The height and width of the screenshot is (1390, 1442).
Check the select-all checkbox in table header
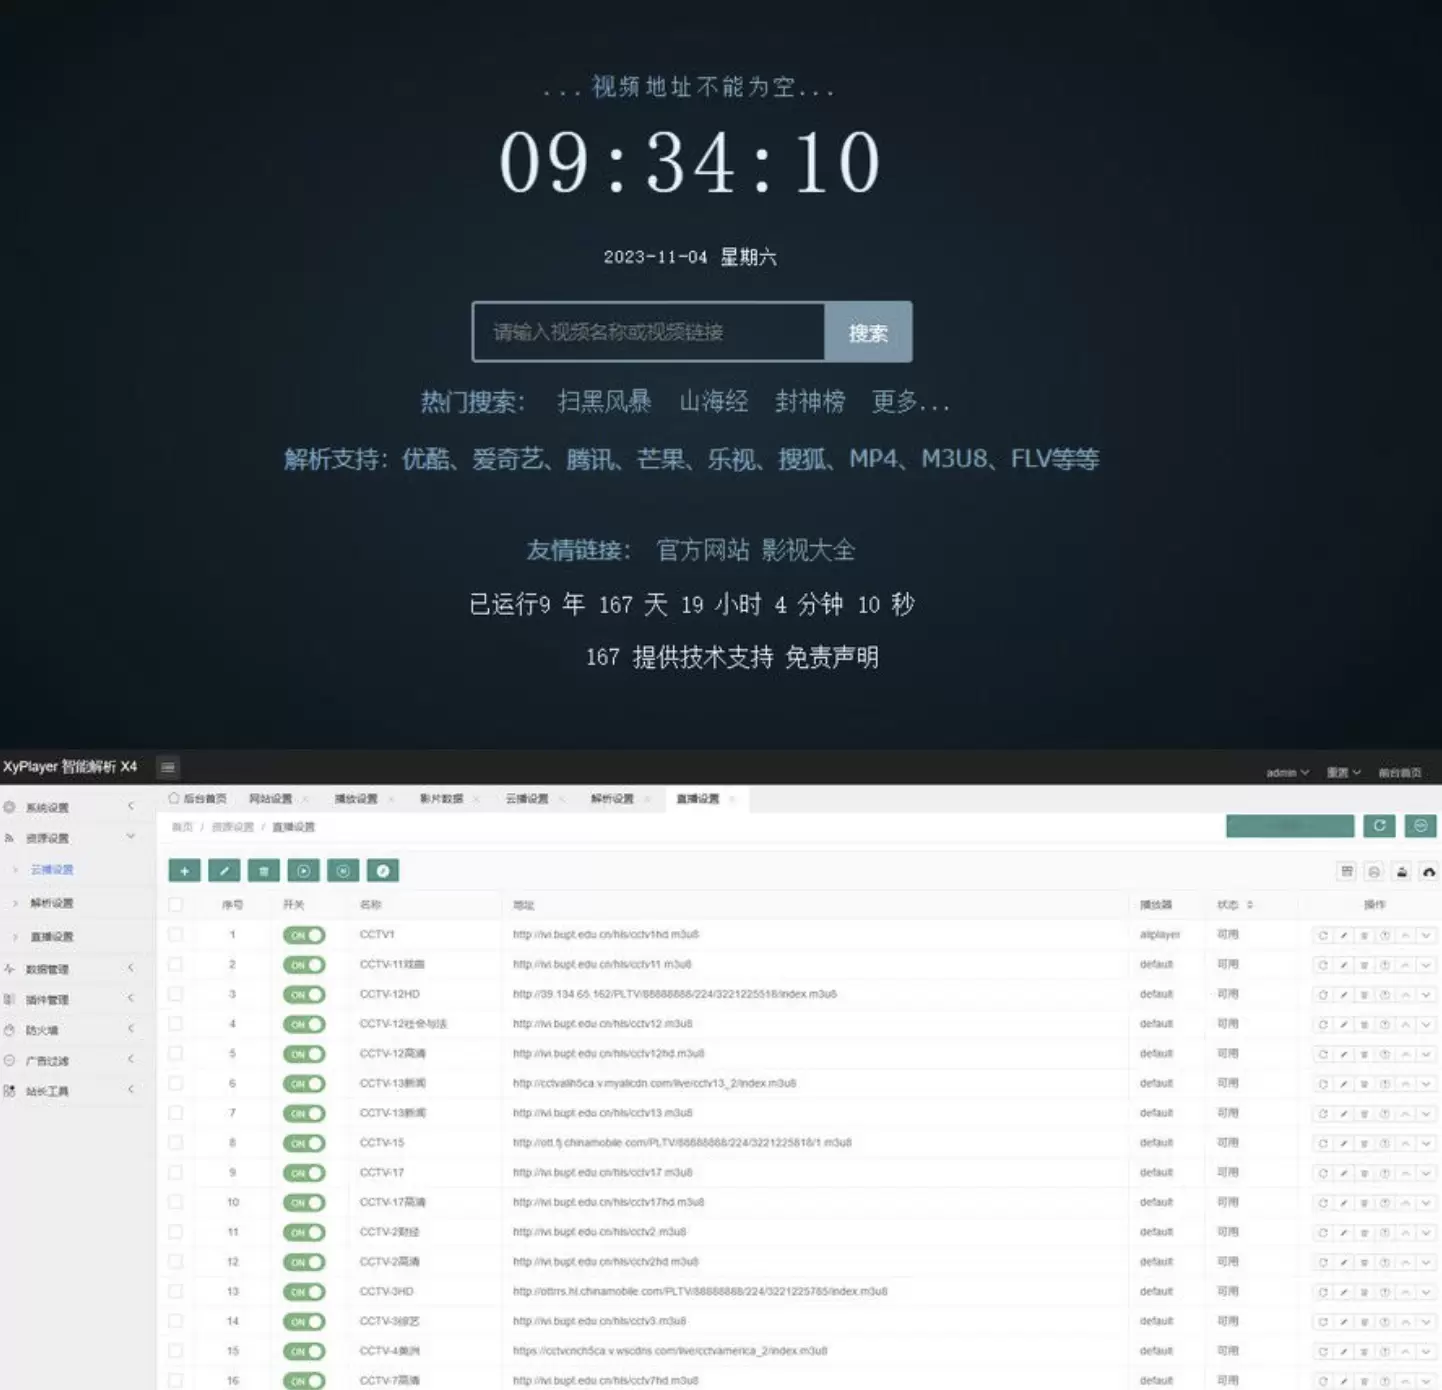click(x=176, y=904)
